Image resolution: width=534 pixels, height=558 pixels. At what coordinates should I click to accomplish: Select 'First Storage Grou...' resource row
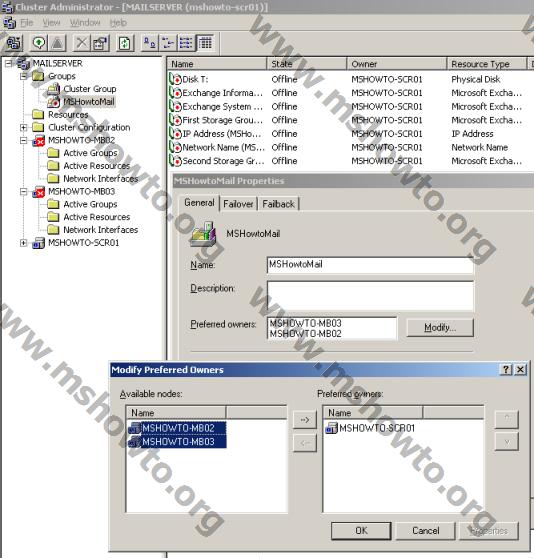pyautogui.click(x=222, y=120)
